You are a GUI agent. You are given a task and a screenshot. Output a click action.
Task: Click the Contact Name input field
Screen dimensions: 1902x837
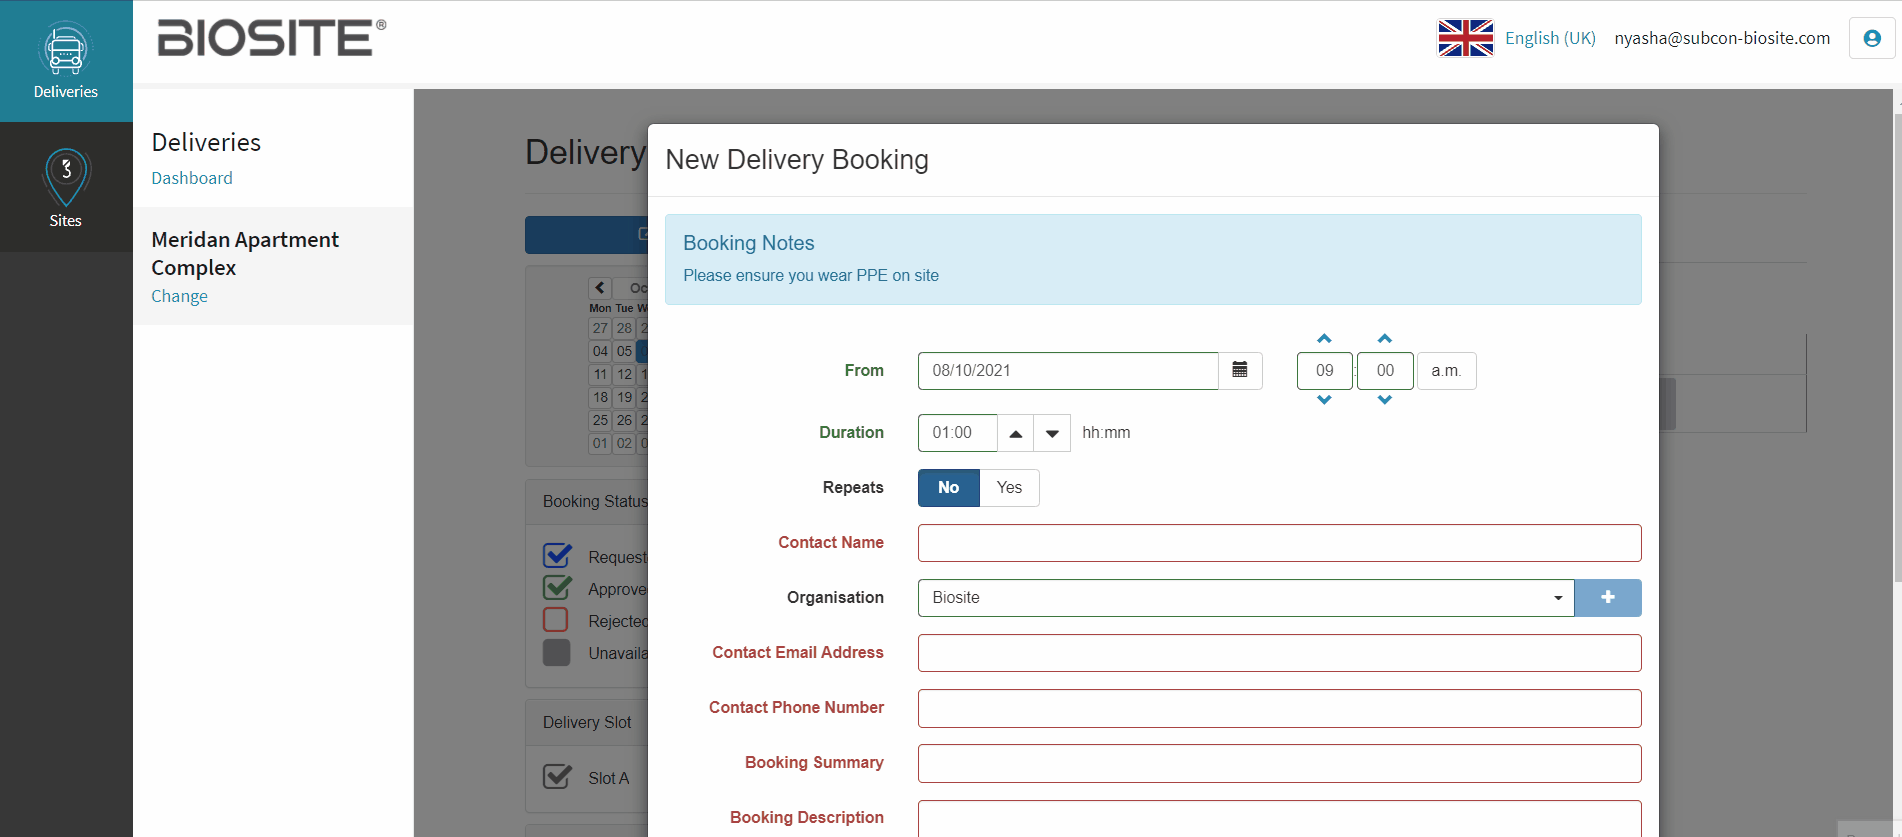[x=1279, y=542]
